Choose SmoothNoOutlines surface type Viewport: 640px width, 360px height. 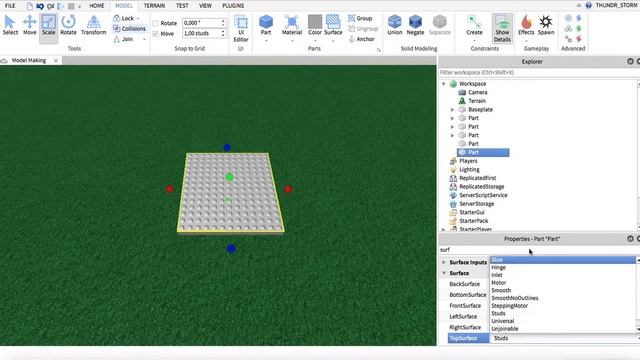tap(563, 298)
